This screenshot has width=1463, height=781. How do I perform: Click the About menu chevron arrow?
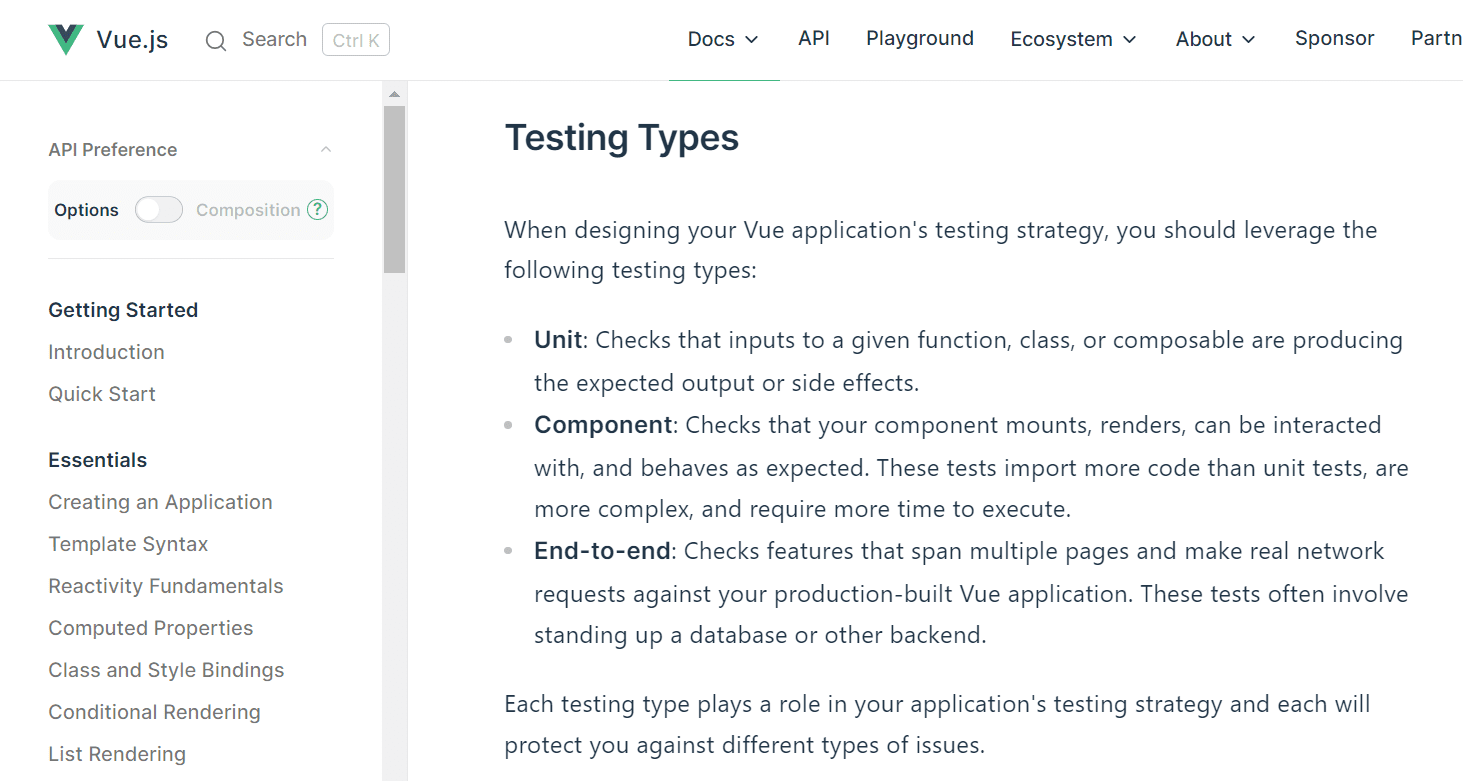click(x=1249, y=40)
